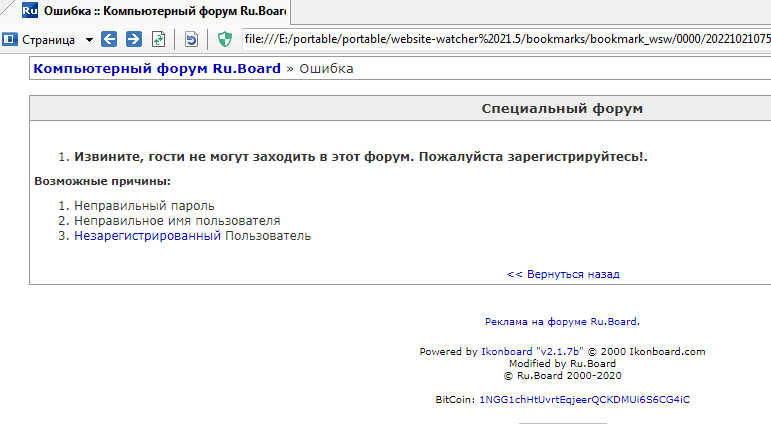Go forward with the blue right arrow
This screenshot has height=424, width=771.
click(x=133, y=39)
